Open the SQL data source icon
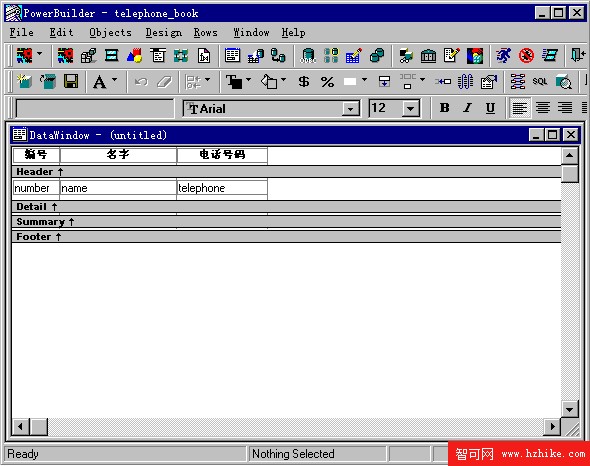590x466 pixels. [x=540, y=81]
